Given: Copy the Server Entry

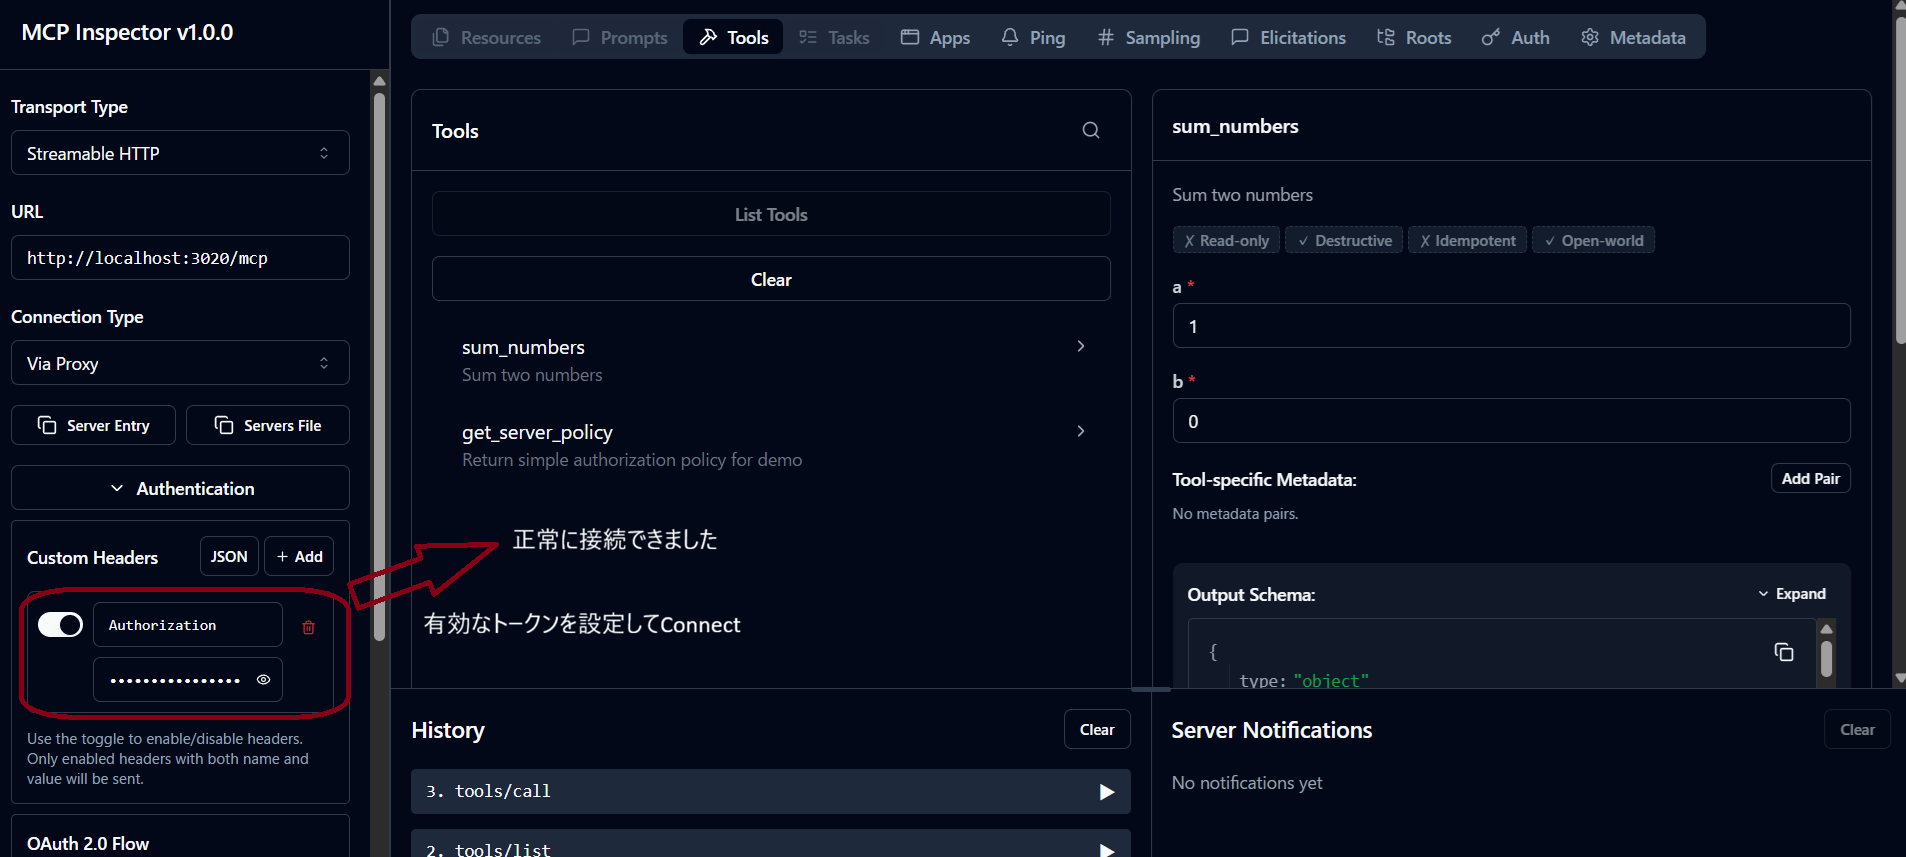Looking at the screenshot, I should [93, 425].
